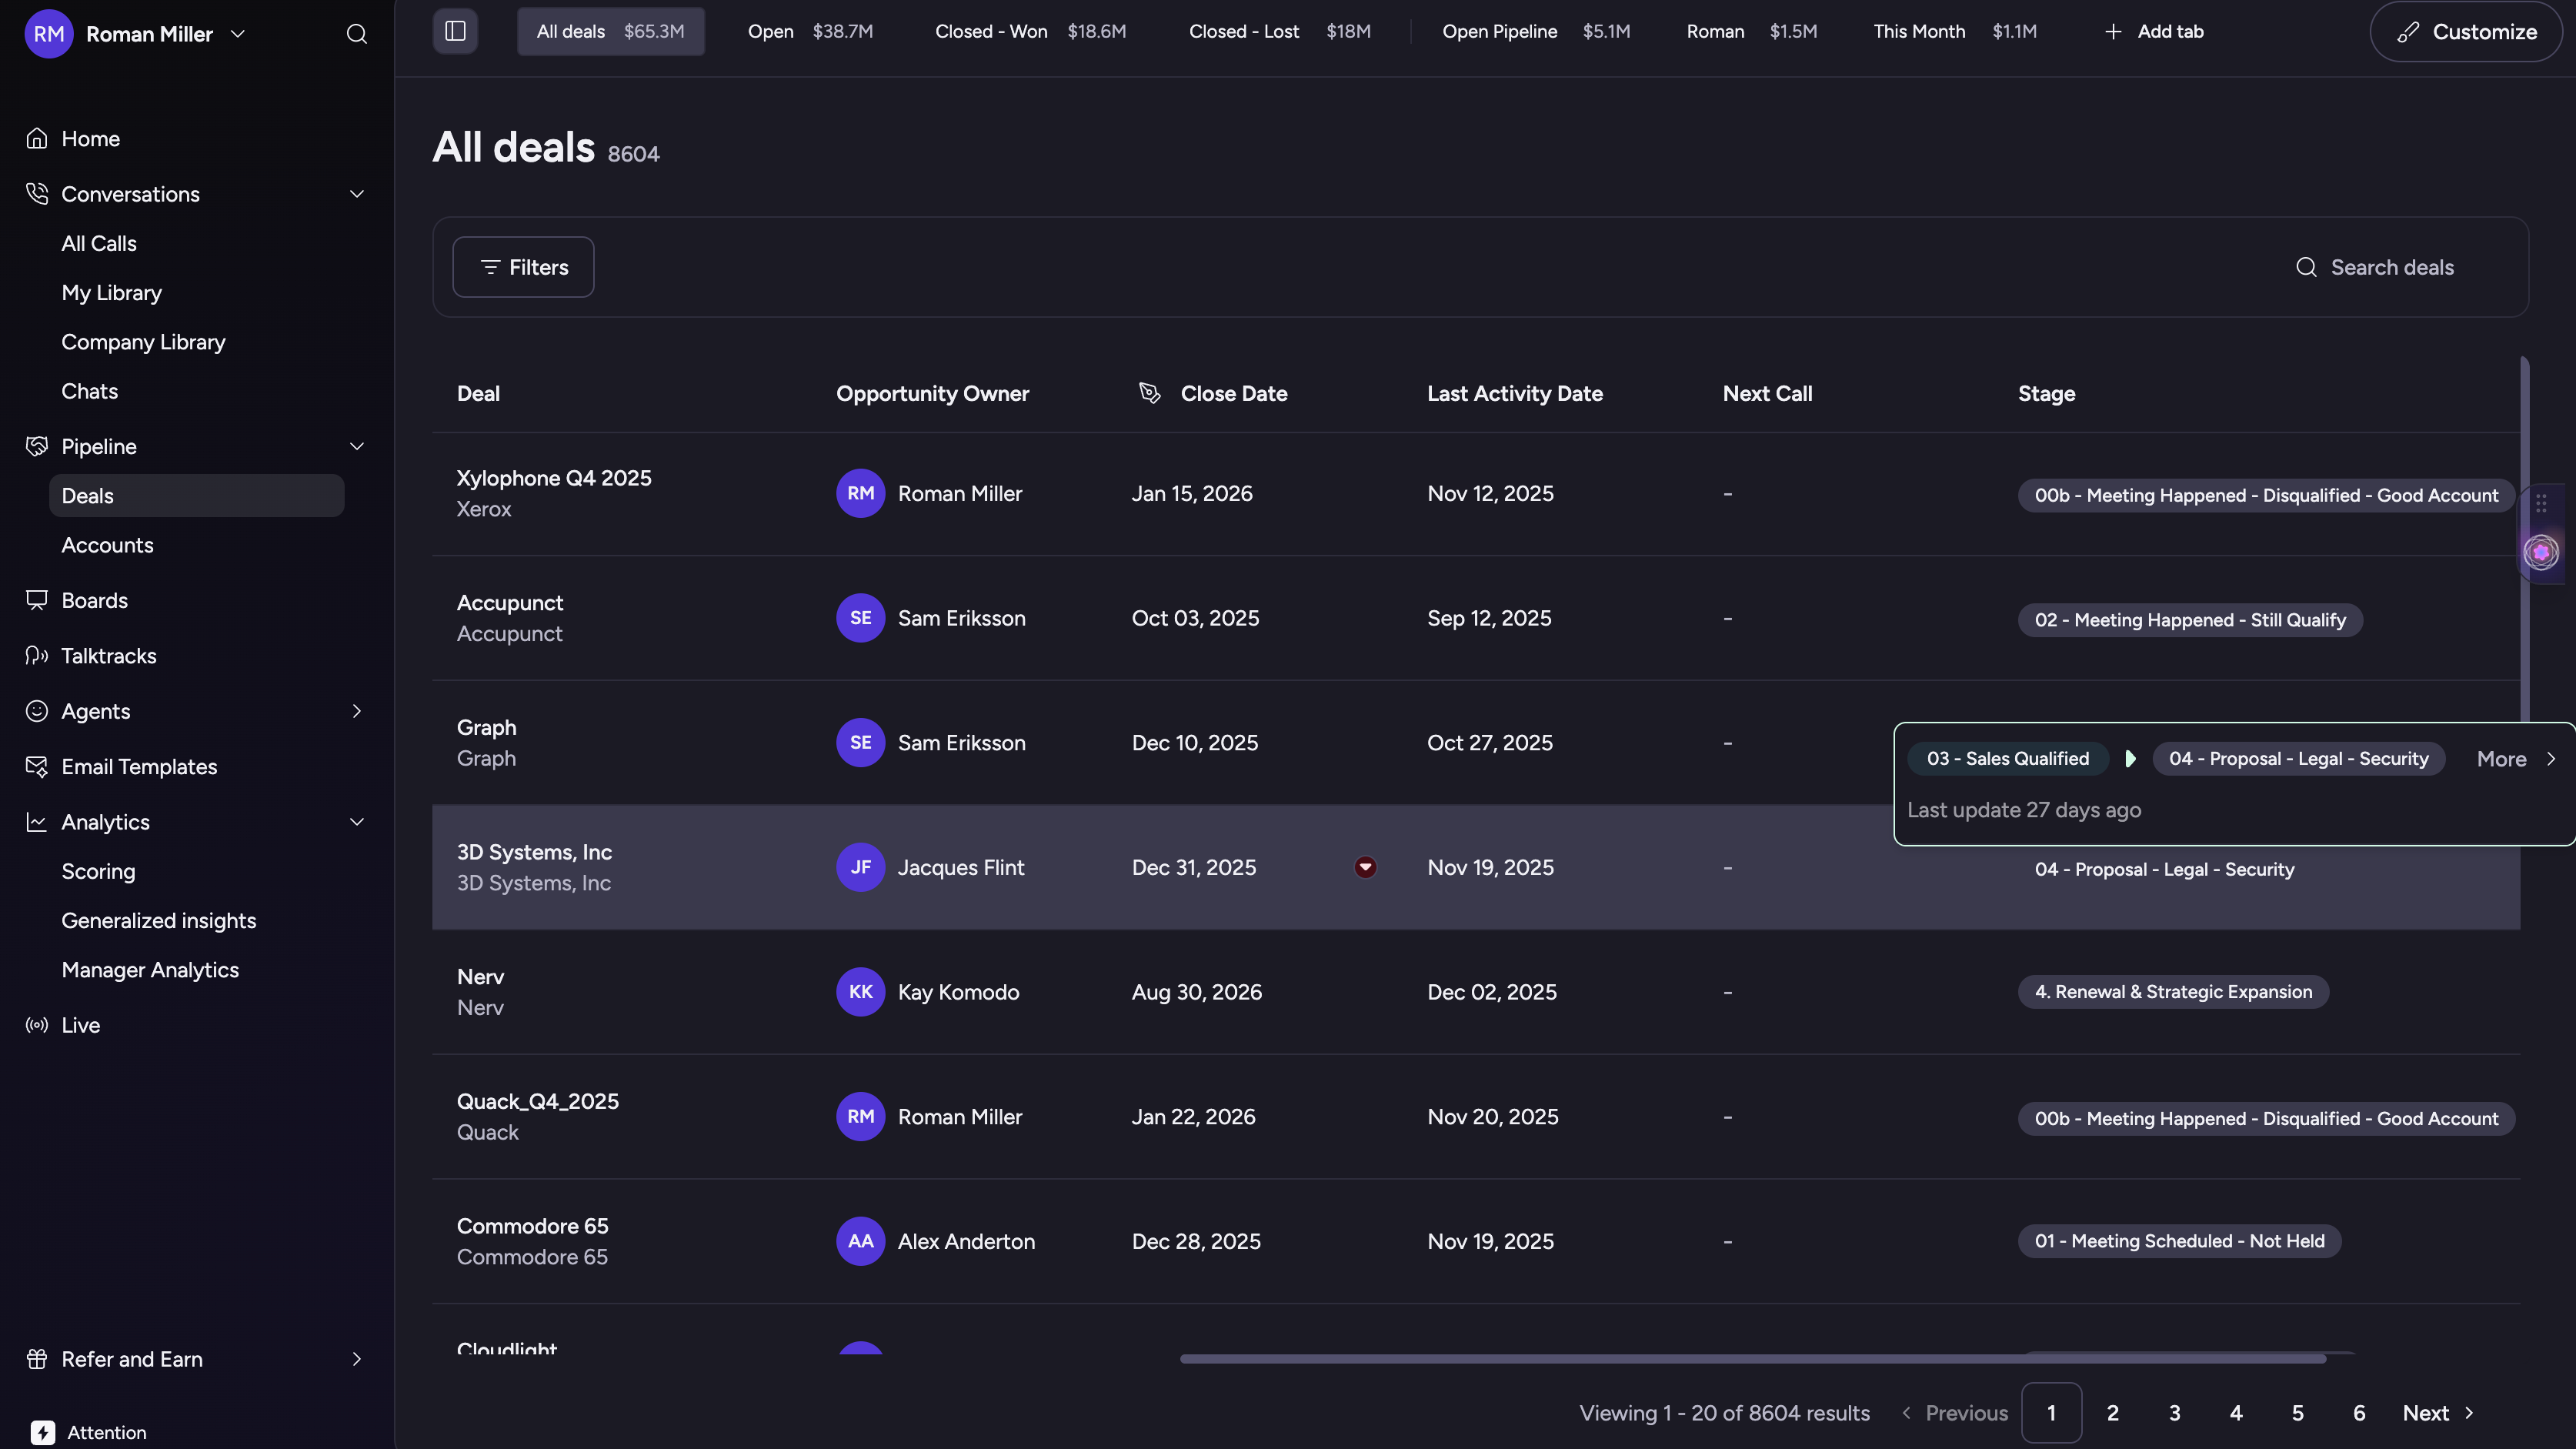Click the drag handle dots above orb
The height and width of the screenshot is (1449, 2576).
2541,503
